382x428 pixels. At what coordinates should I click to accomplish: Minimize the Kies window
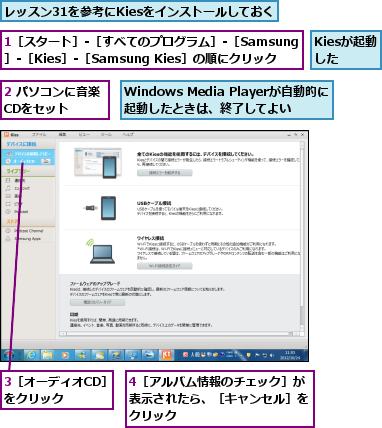point(289,135)
